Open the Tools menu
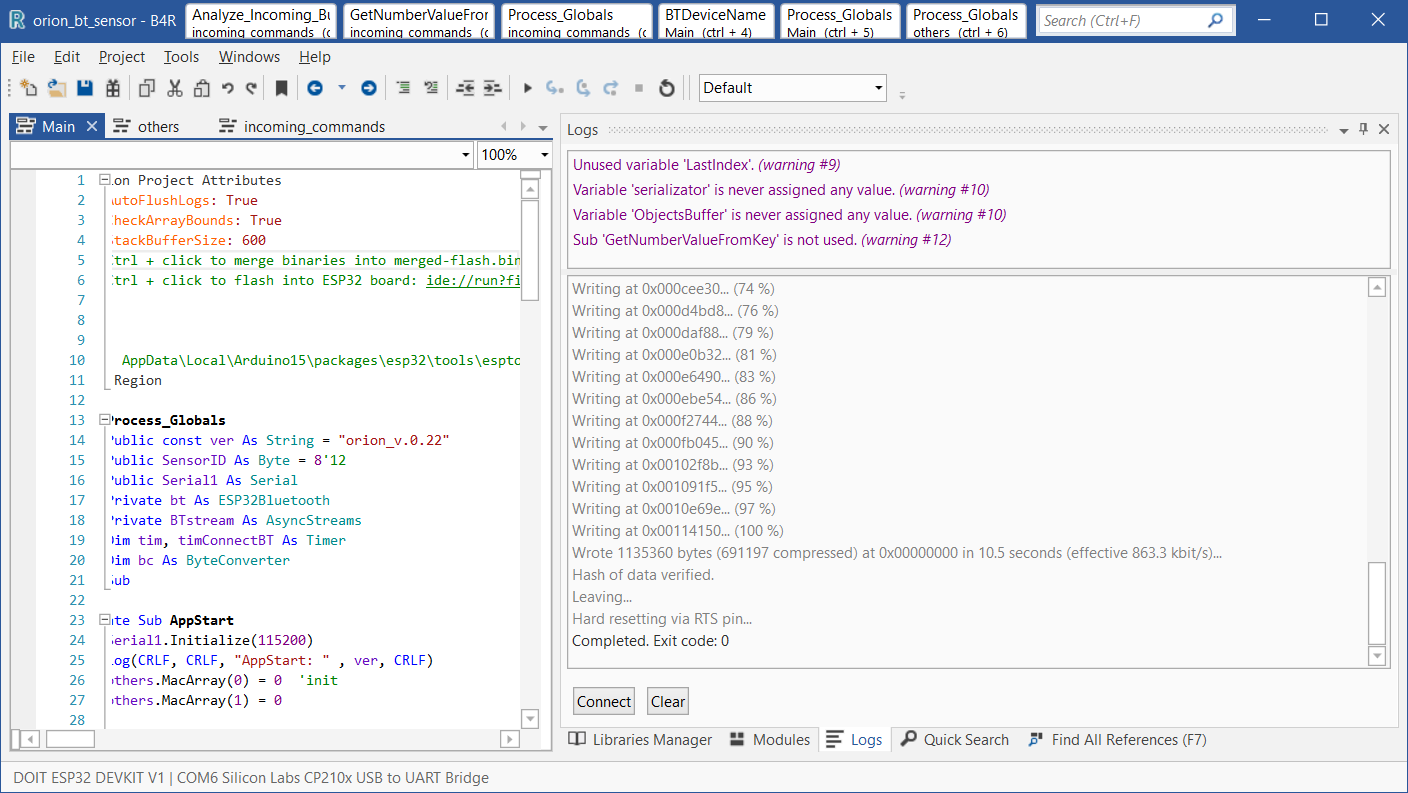This screenshot has width=1408, height=793. pos(181,57)
